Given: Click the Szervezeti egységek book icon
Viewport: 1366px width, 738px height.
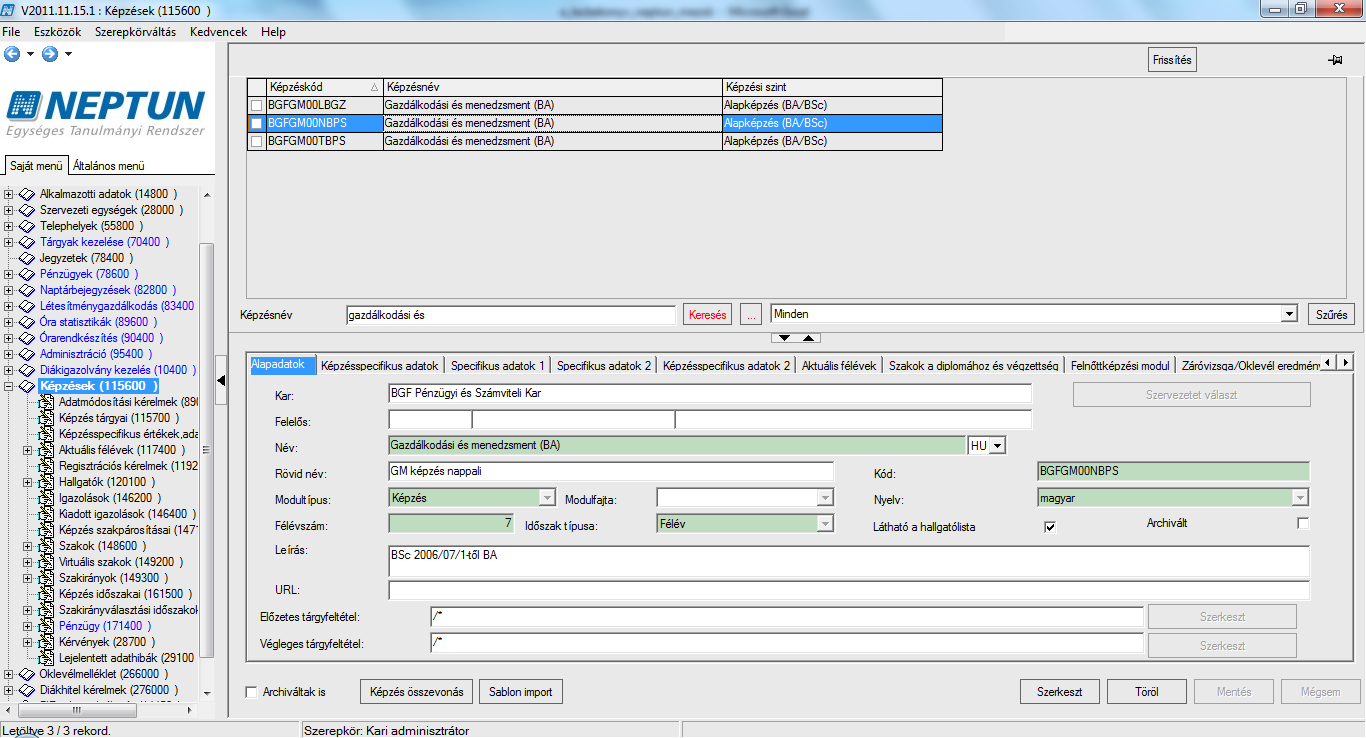Looking at the screenshot, I should coord(27,210).
